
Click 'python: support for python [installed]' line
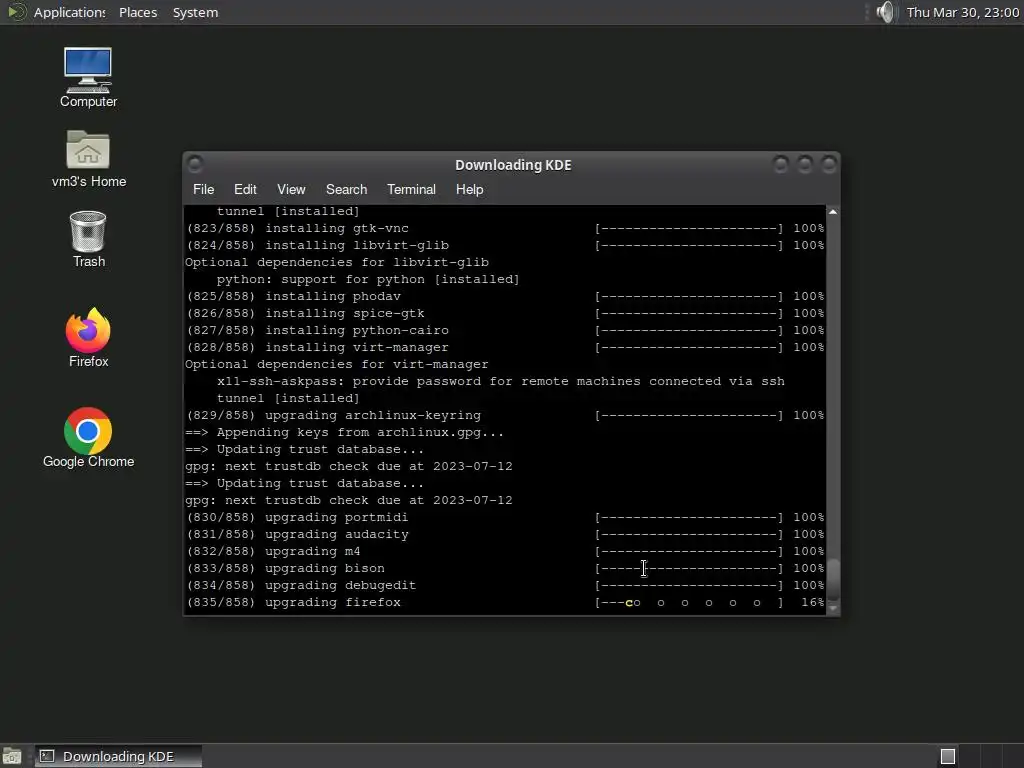[x=368, y=280]
